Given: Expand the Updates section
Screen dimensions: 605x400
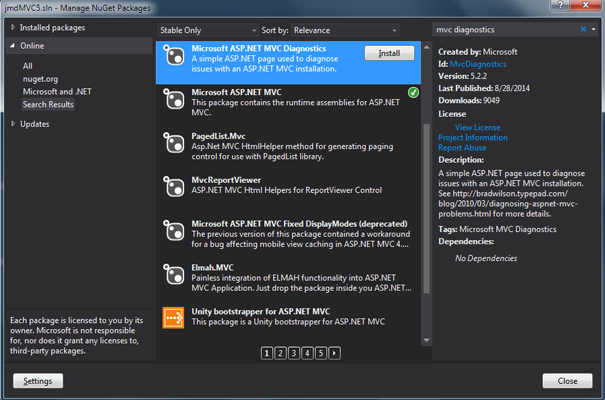Looking at the screenshot, I should (13, 124).
